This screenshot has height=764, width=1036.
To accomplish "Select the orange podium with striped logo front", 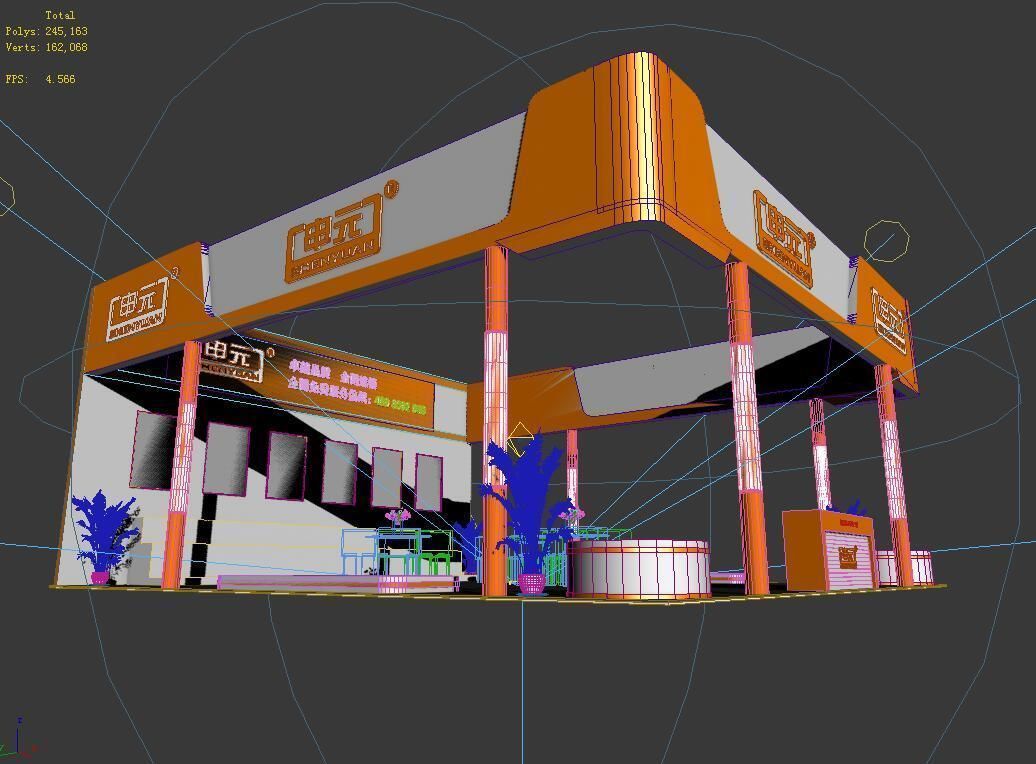I will coord(830,551).
